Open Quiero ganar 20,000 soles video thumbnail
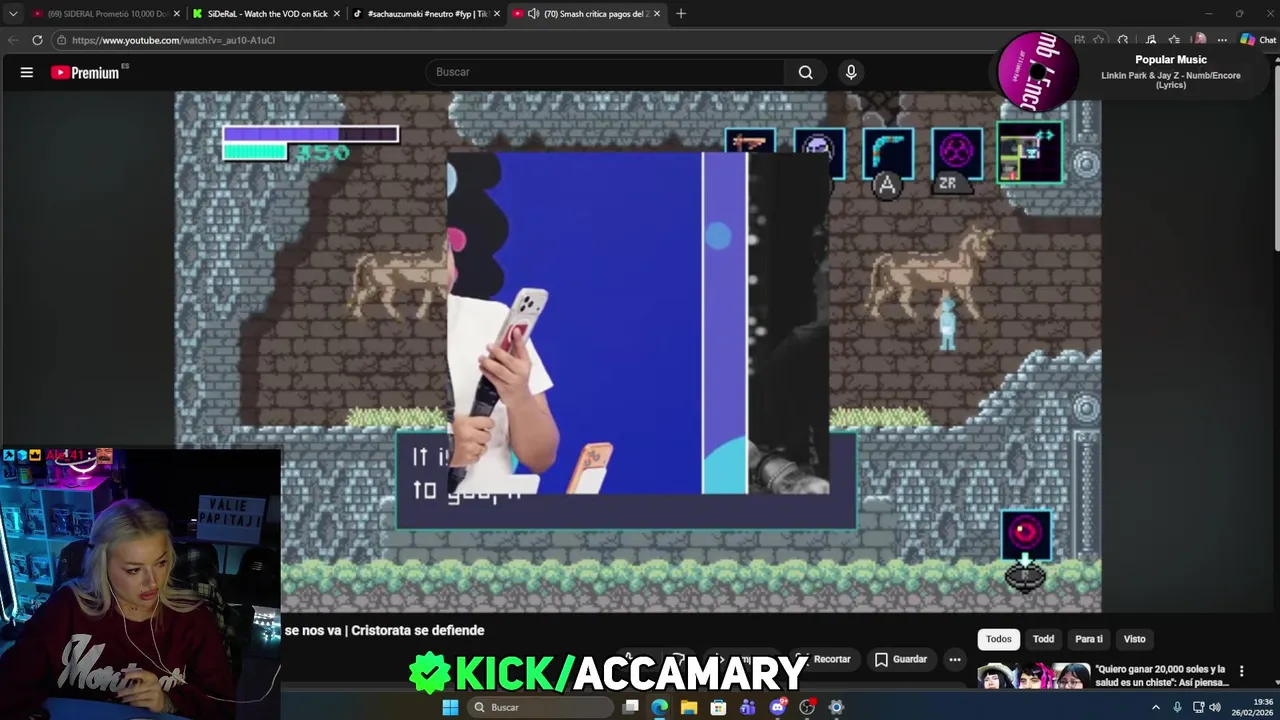Viewport: 1280px width, 720px height. 1033,675
